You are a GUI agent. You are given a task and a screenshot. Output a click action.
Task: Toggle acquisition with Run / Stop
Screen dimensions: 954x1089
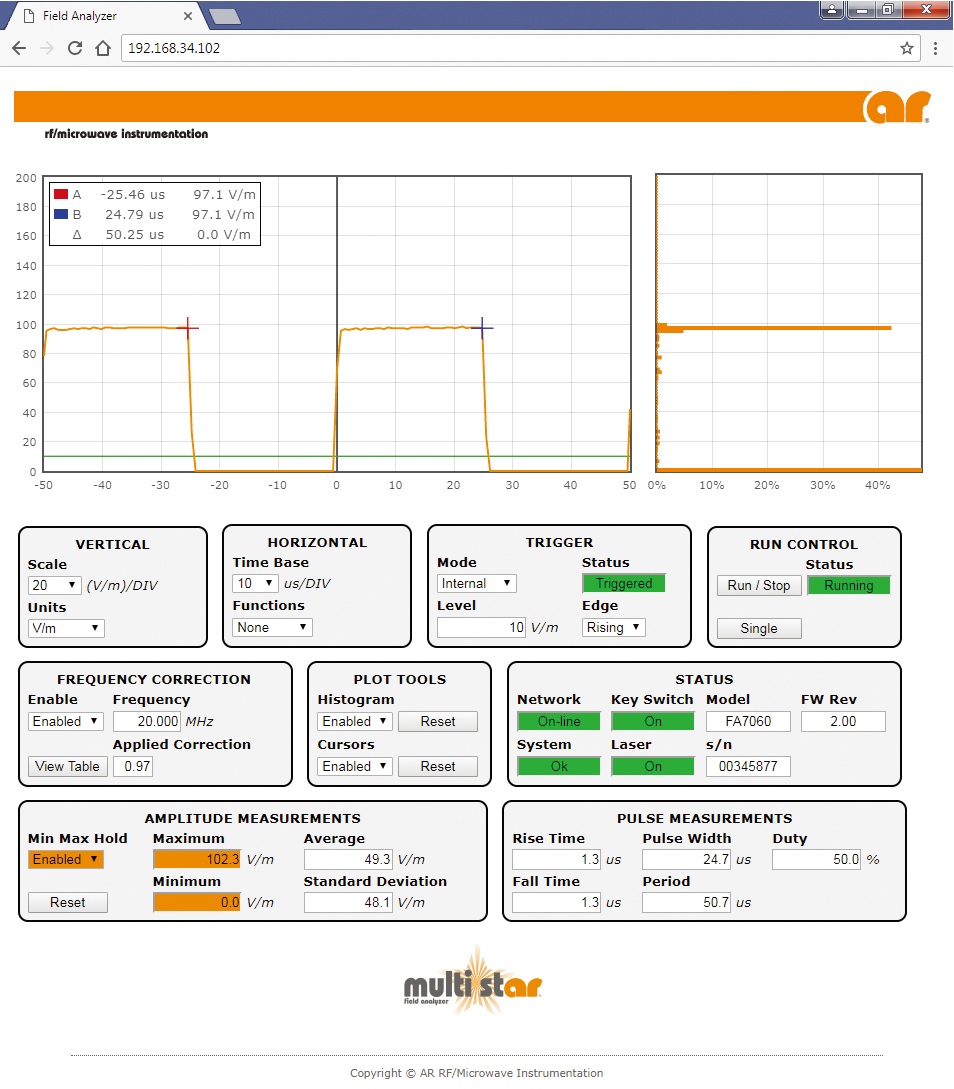(x=759, y=585)
